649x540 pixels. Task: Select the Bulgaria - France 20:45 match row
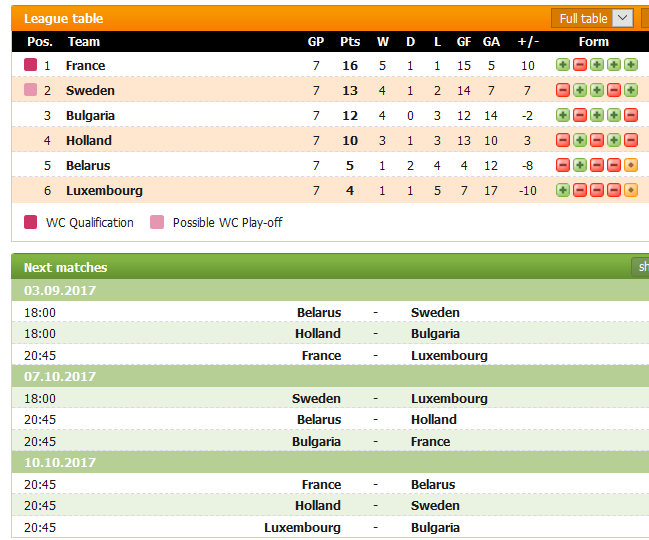330,442
